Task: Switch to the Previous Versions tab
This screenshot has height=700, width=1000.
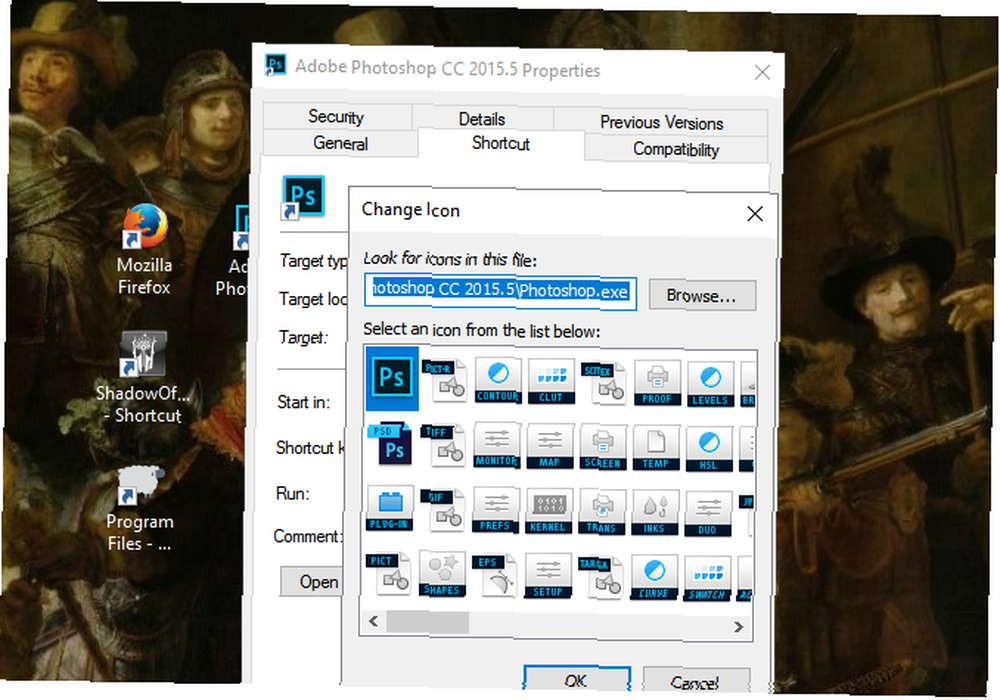Action: (661, 122)
